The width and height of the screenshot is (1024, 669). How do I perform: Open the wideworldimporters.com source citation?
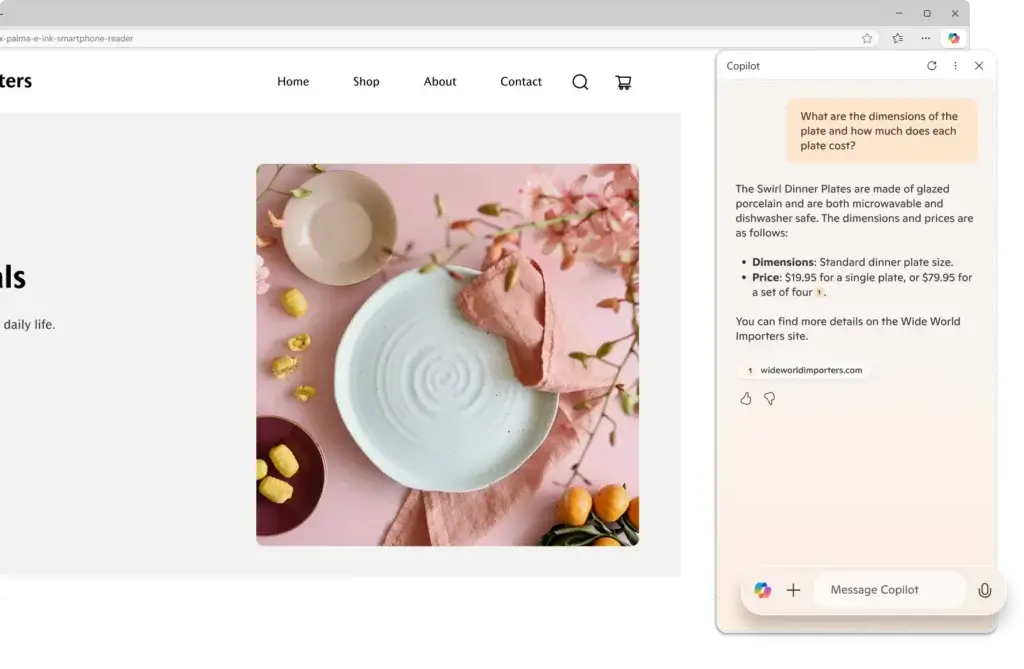click(804, 370)
